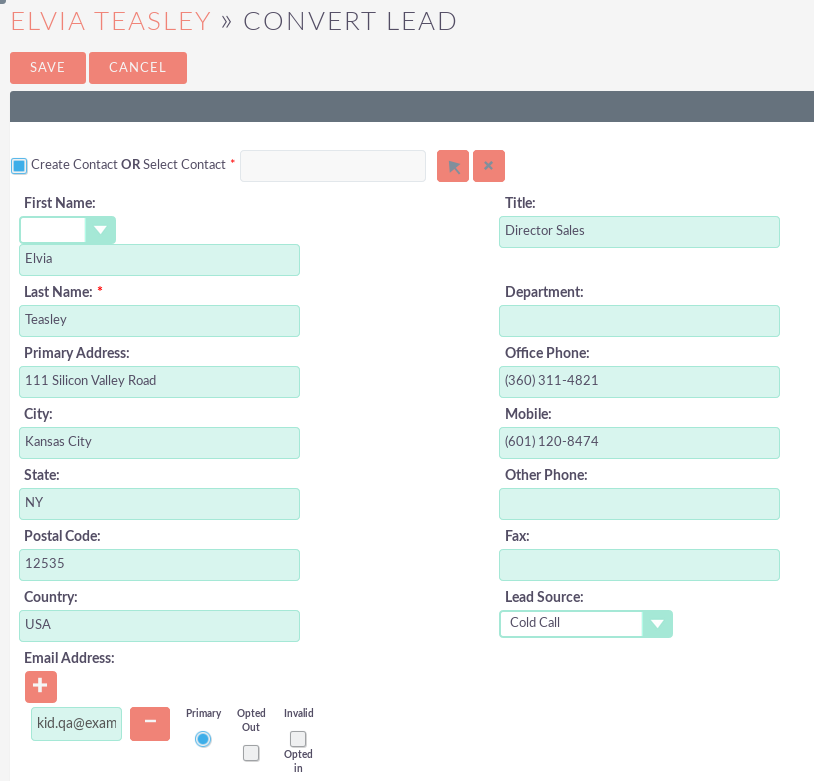Focus the Select Contact search field

click(x=333, y=166)
